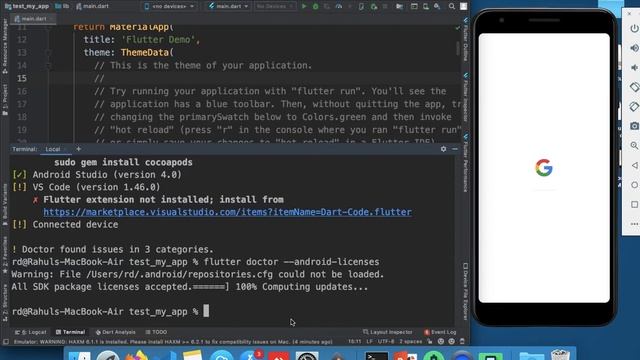Open main.dart run configuration dropdown
Image resolution: width=640 pixels, height=360 pixels.
click(228, 7)
